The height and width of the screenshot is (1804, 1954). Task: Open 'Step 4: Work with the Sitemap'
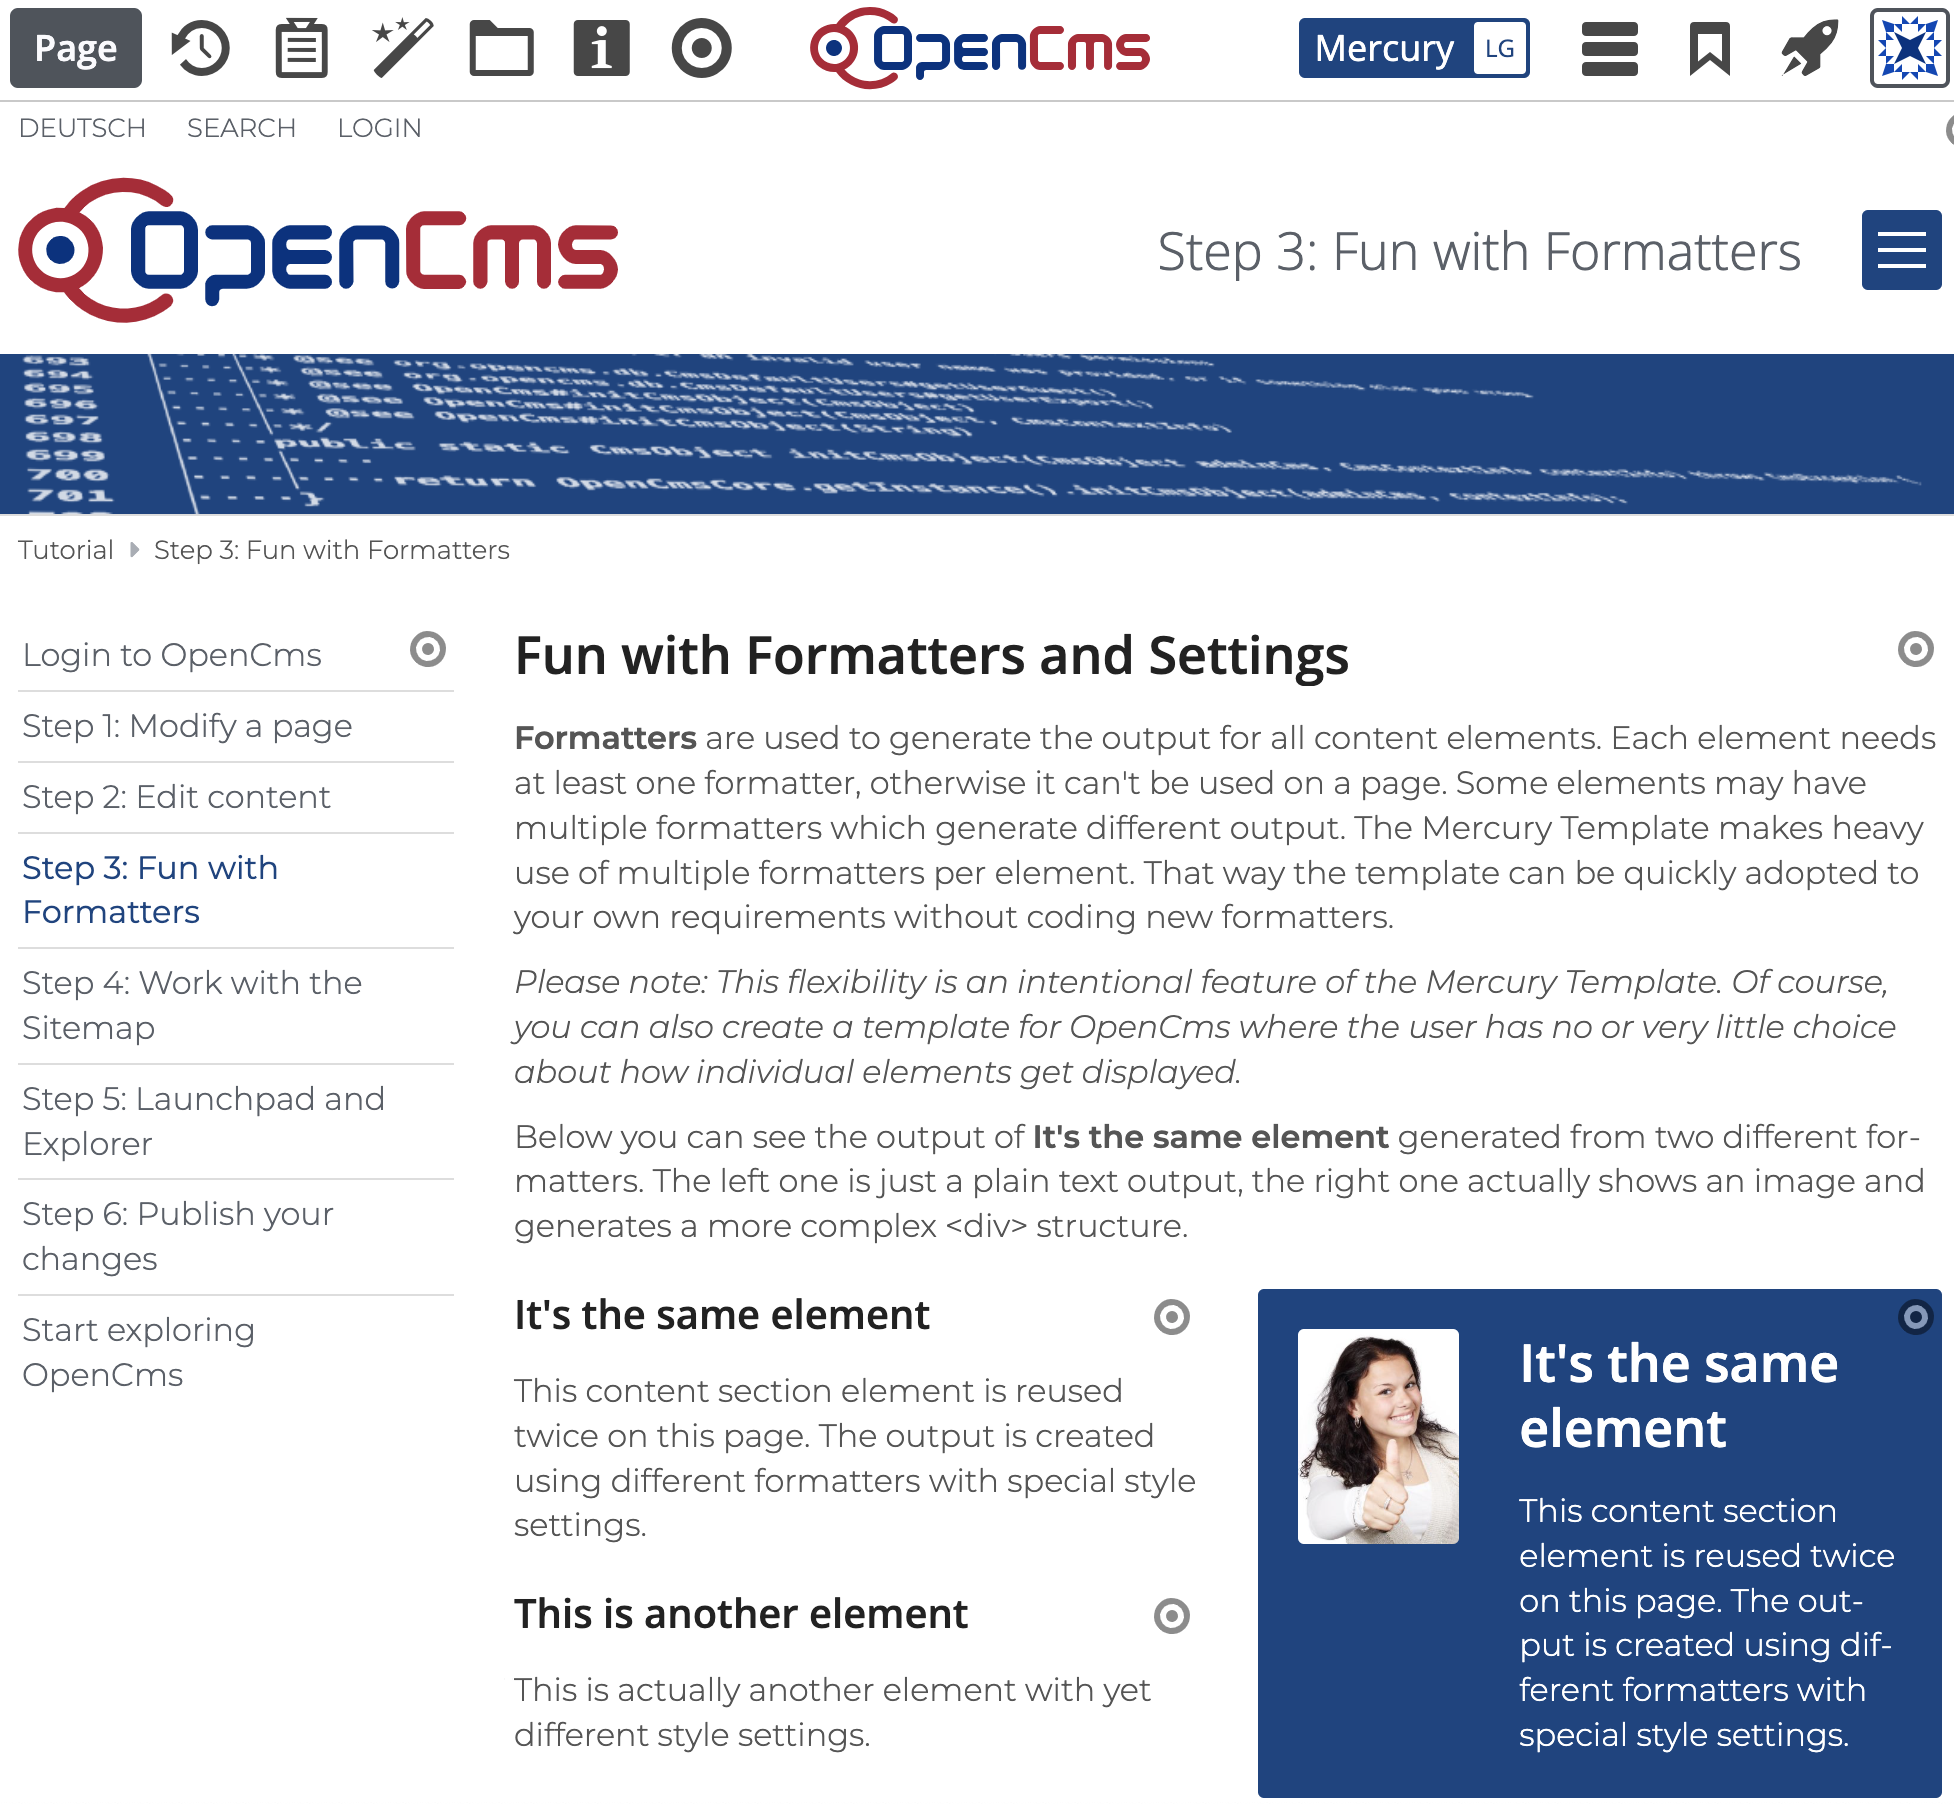191,1005
